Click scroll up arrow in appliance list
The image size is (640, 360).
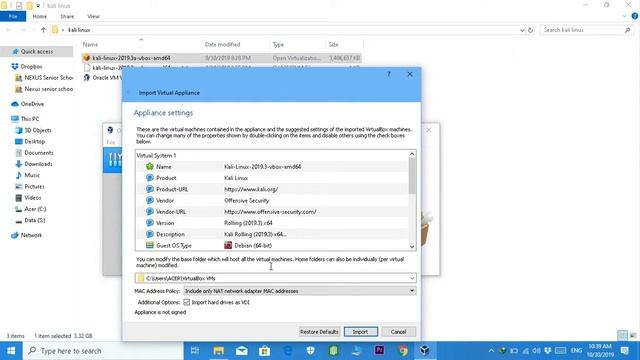pyautogui.click(x=412, y=154)
